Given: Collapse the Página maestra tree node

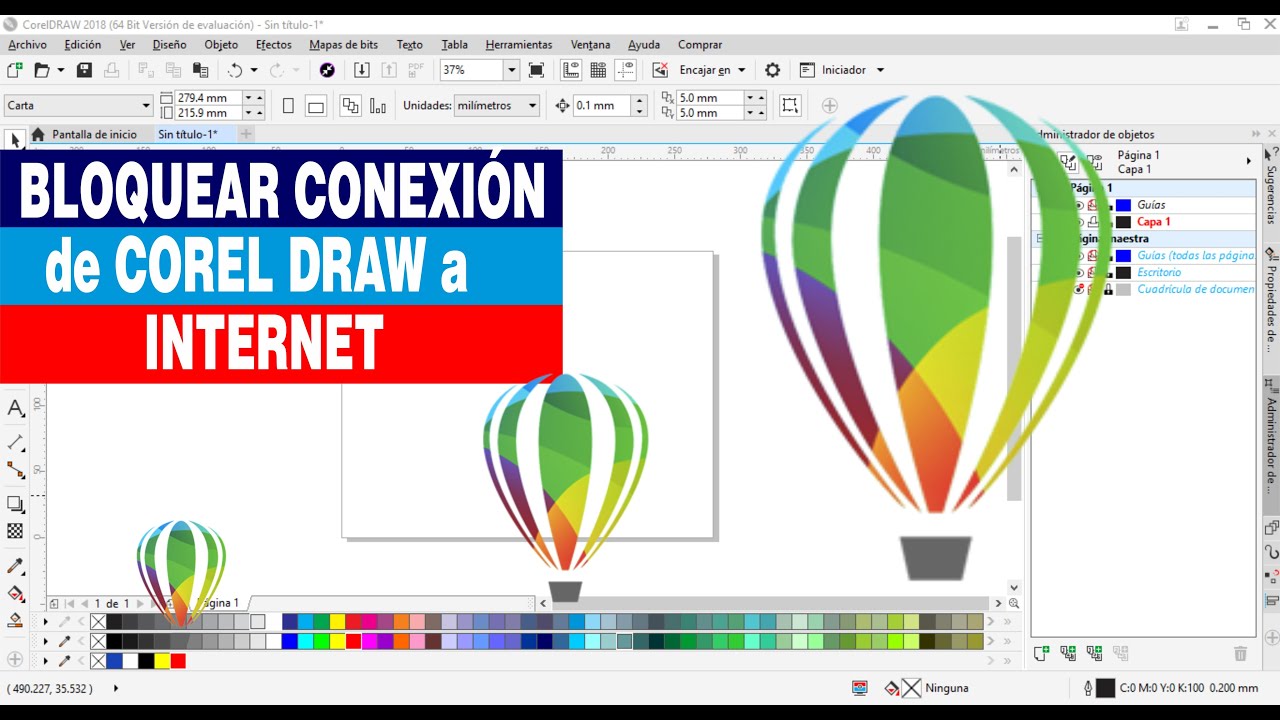Looking at the screenshot, I should pyautogui.click(x=1039, y=239).
